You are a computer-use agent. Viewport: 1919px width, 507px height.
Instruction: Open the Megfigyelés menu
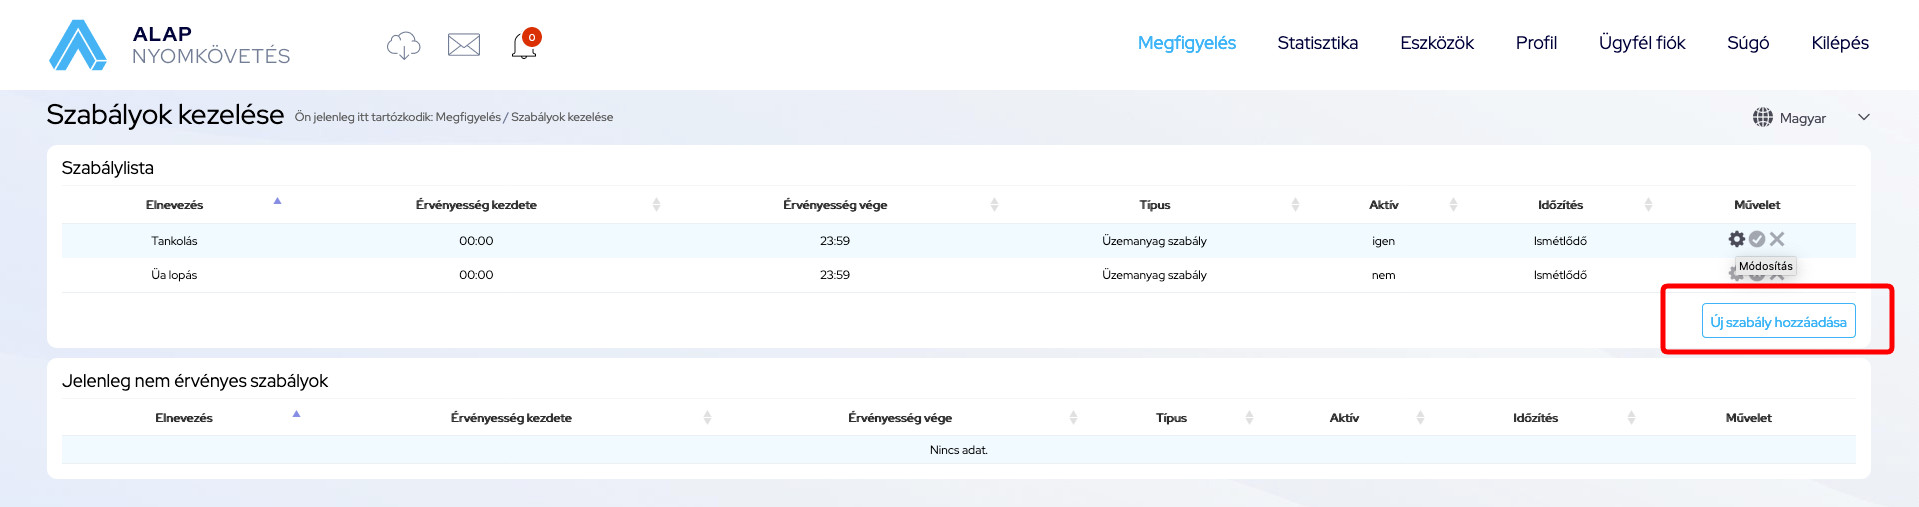[x=1186, y=43]
